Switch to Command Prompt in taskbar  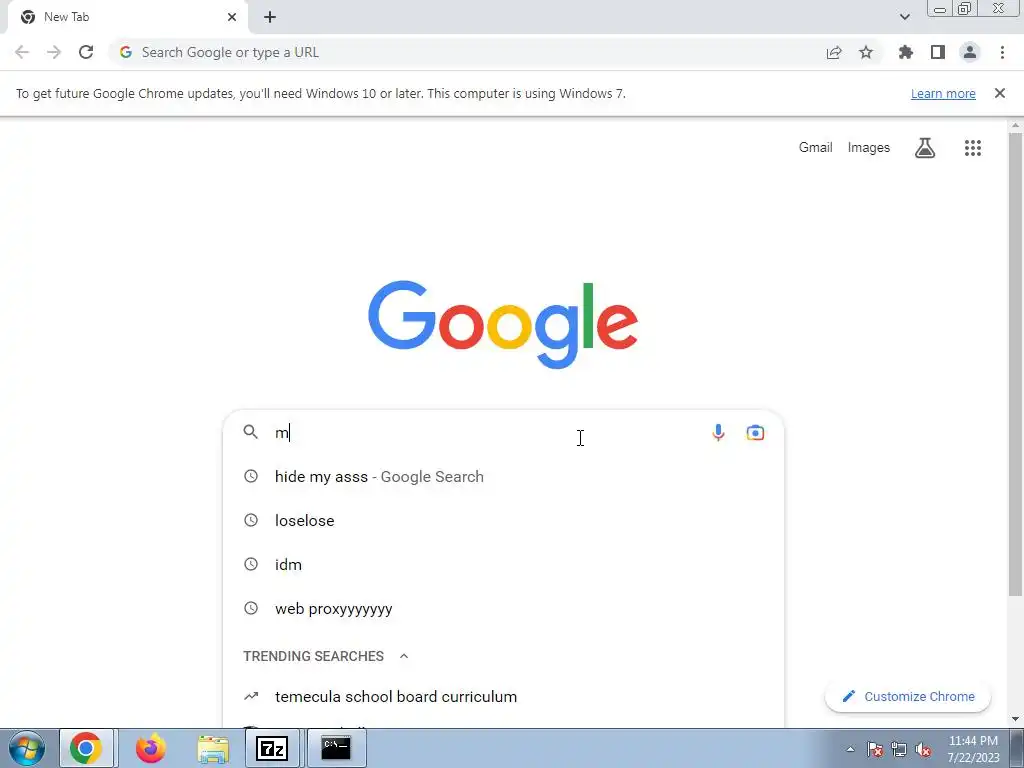click(x=336, y=748)
